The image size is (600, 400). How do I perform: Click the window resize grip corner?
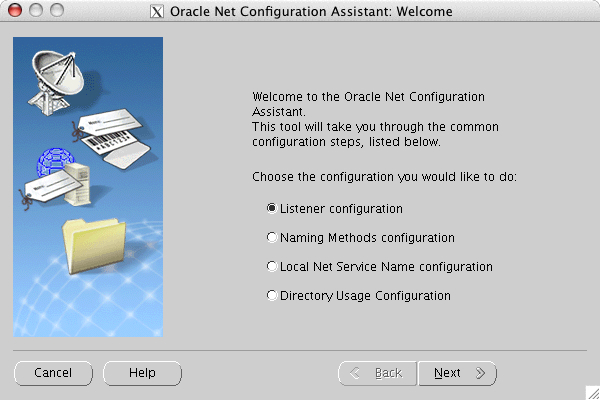pyautogui.click(x=592, y=392)
